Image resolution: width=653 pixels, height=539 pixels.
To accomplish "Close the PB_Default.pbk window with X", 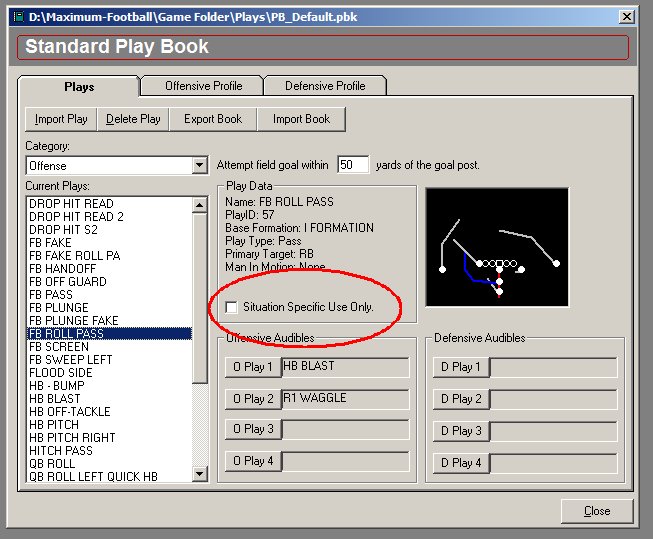I will [627, 17].
